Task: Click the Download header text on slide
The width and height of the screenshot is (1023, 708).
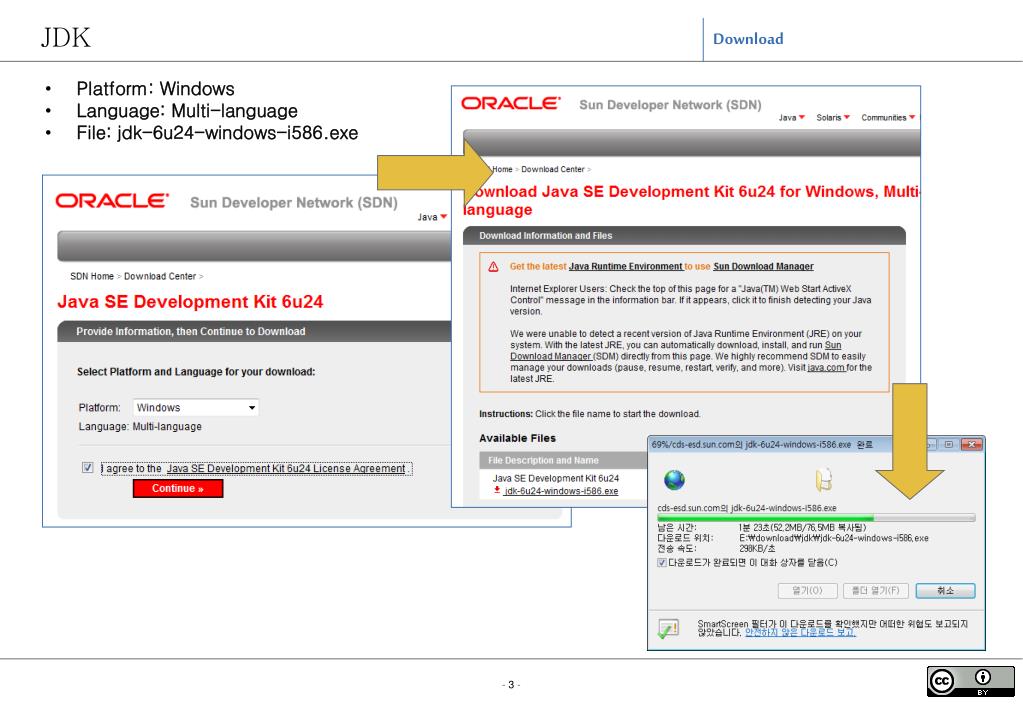Action: coord(748,39)
